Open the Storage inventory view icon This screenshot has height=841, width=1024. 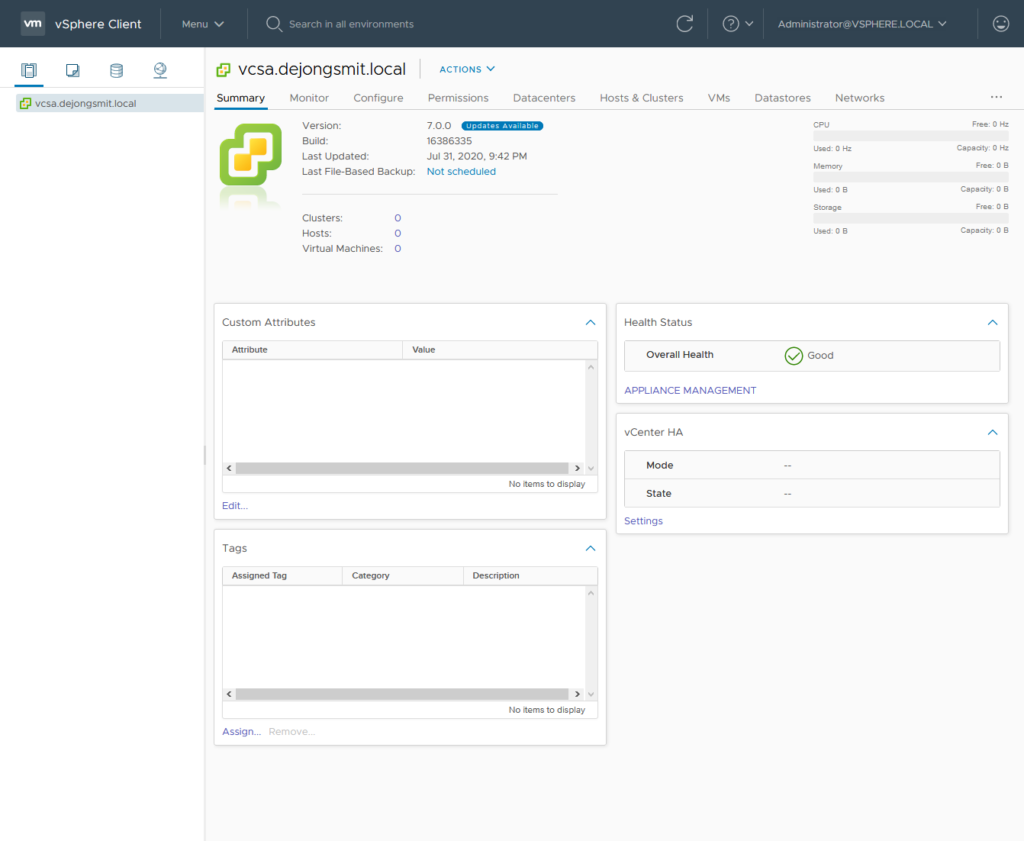116,70
